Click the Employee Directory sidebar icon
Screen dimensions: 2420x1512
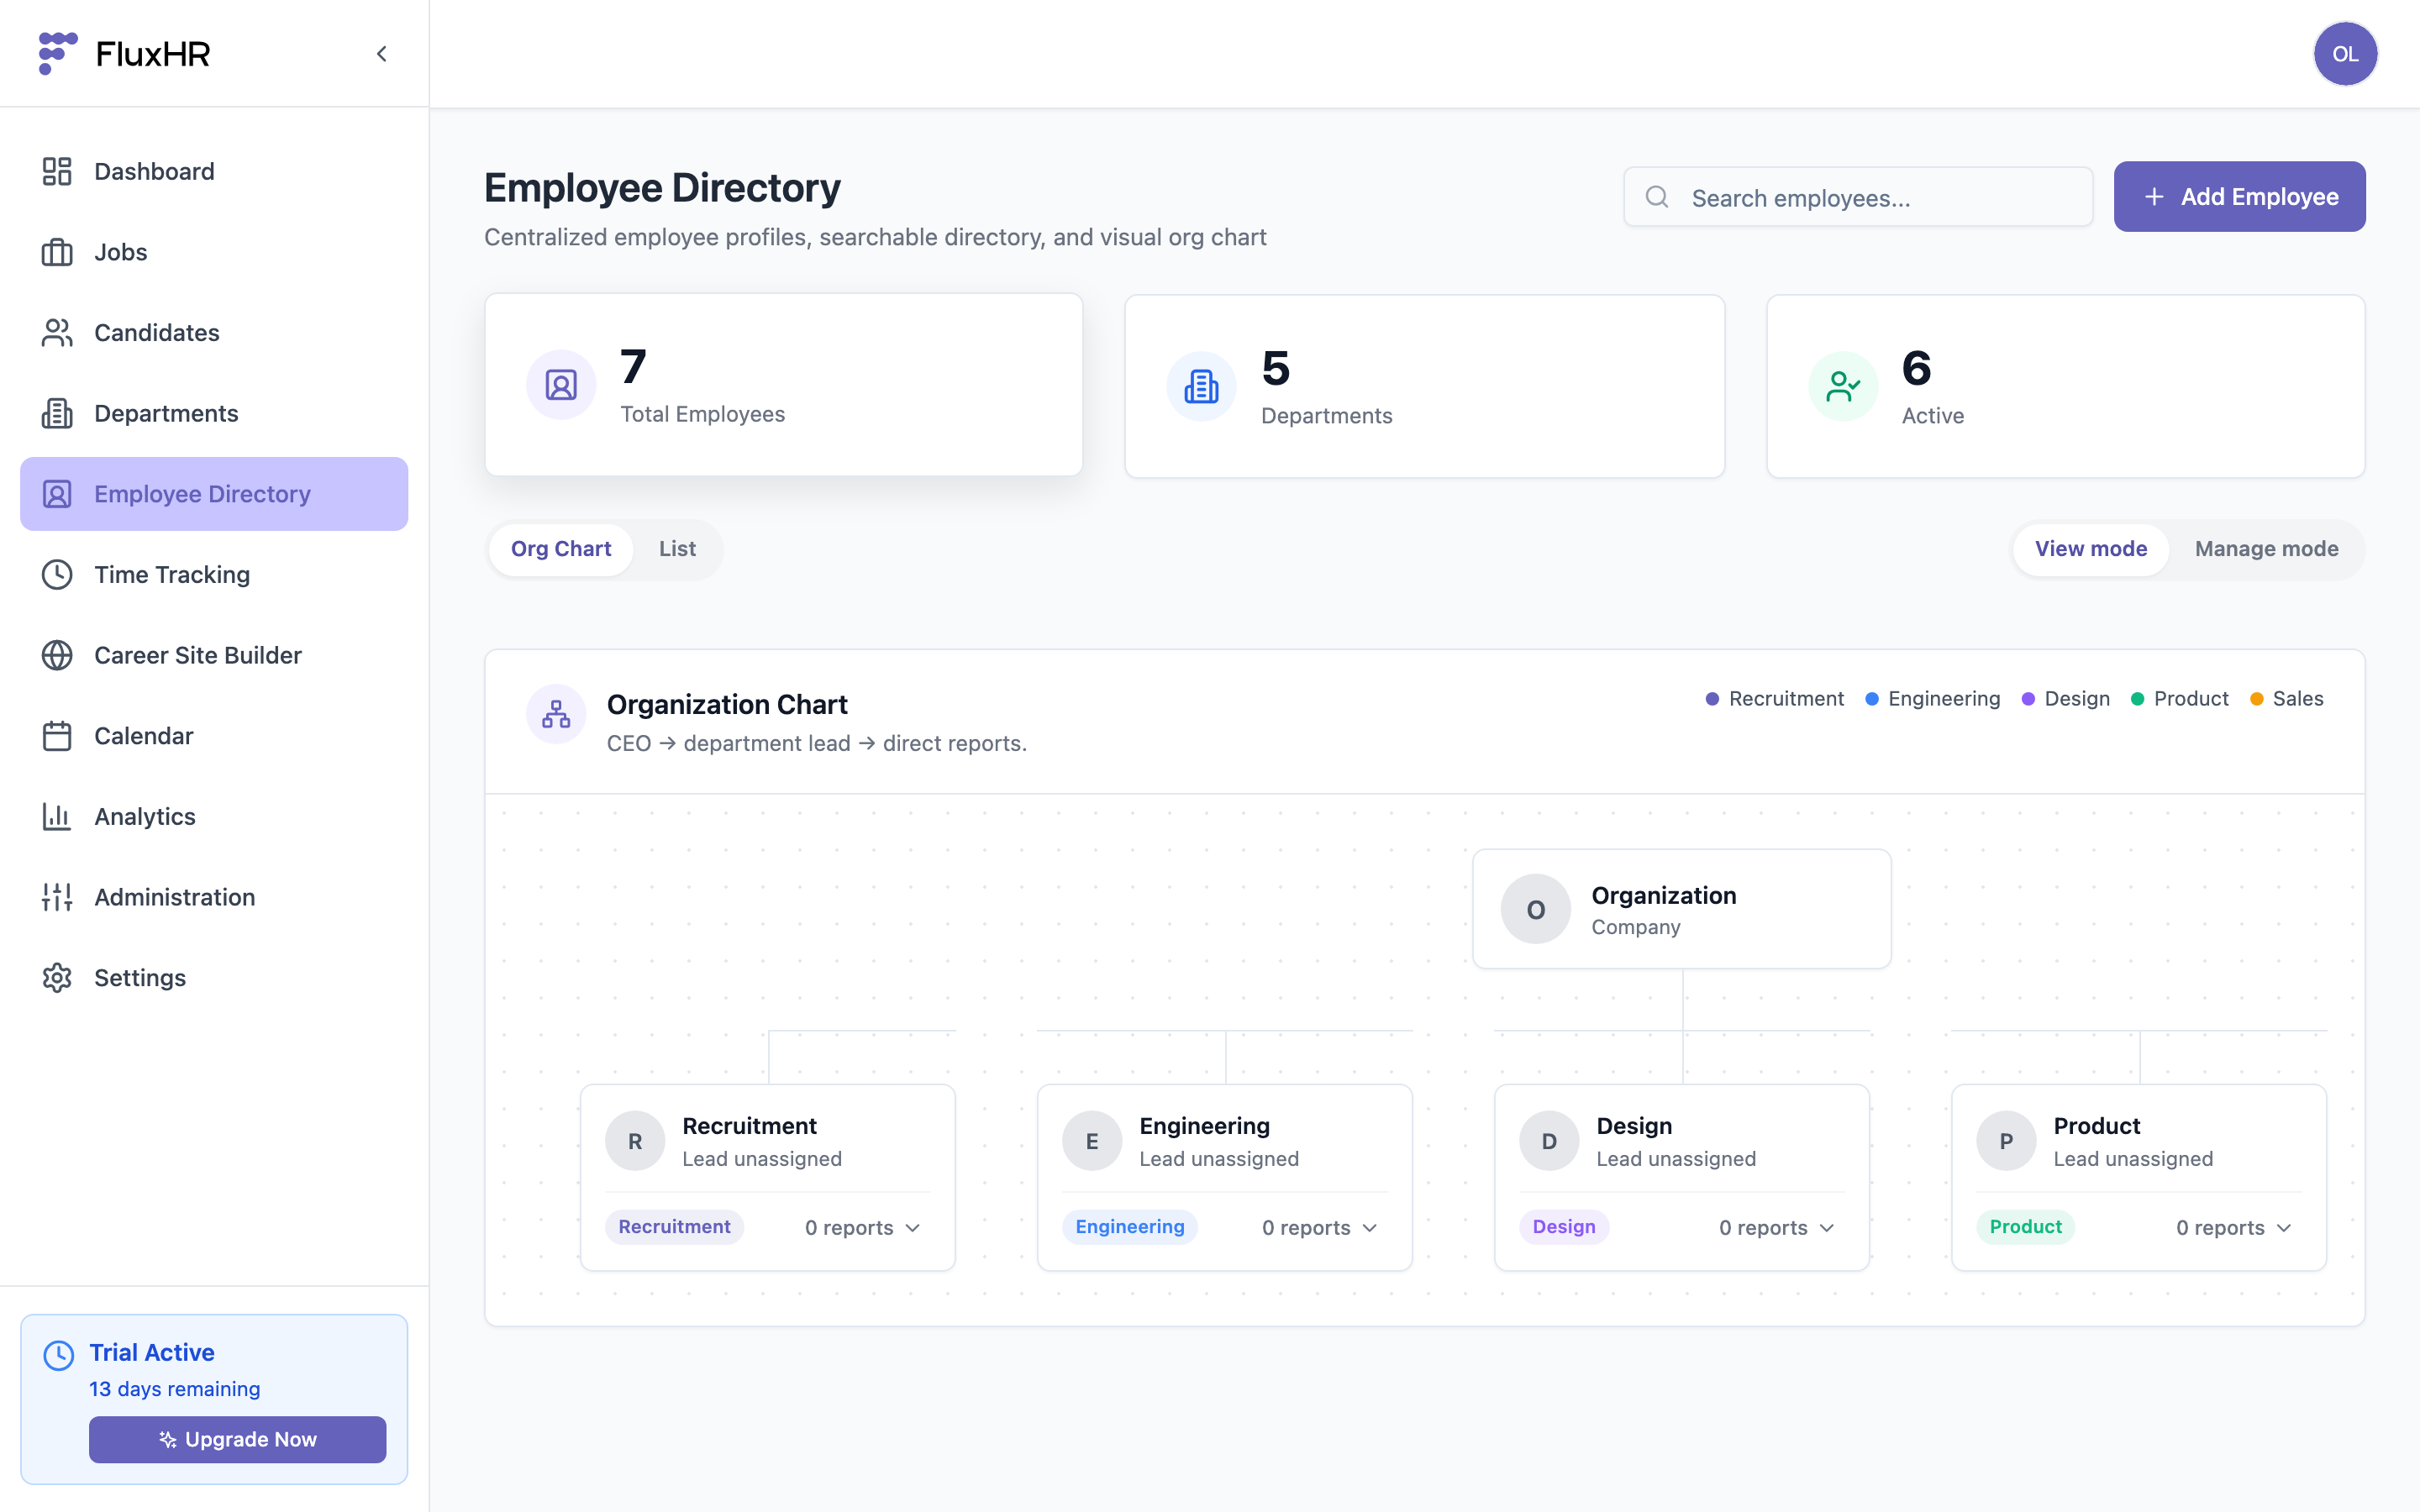coord(57,494)
